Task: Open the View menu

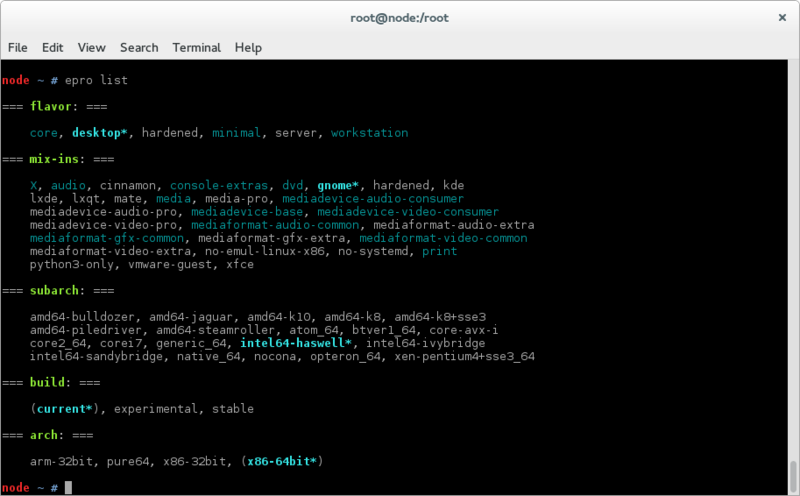Action: [x=91, y=47]
